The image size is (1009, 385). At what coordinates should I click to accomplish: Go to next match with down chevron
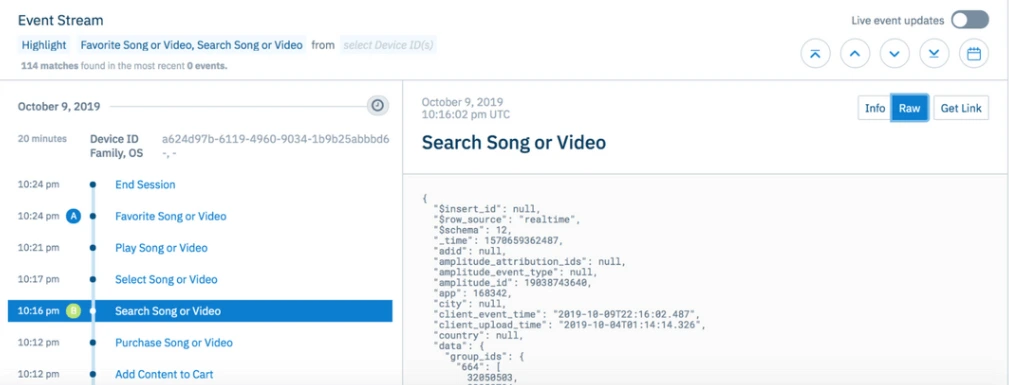point(894,54)
